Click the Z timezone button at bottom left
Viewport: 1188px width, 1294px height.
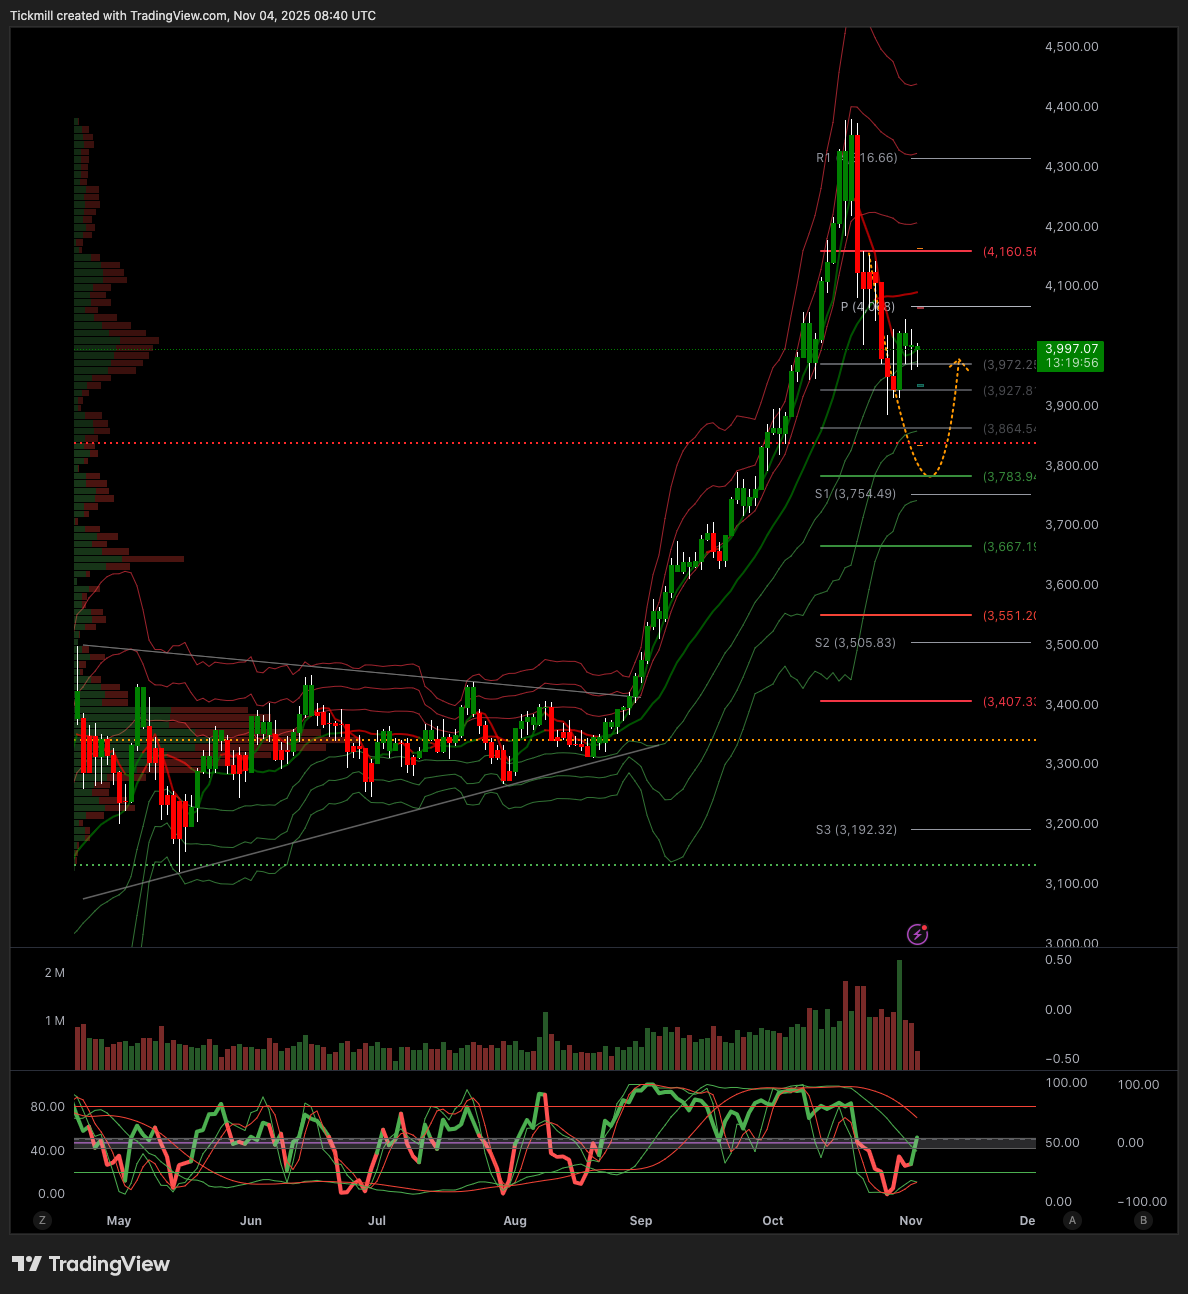tap(42, 1220)
